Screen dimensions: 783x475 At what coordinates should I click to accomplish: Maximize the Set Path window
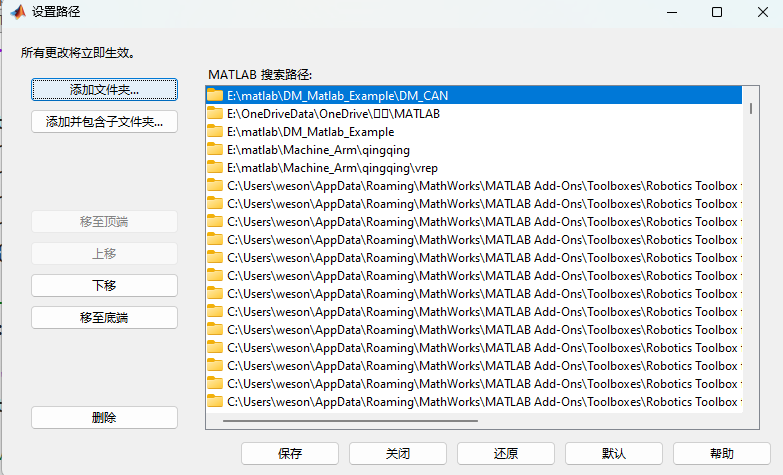pyautogui.click(x=717, y=12)
